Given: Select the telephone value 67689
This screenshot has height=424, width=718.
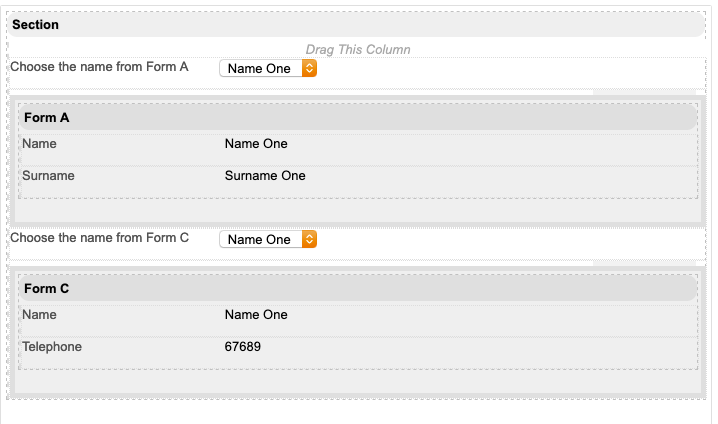Looking at the screenshot, I should click(243, 347).
